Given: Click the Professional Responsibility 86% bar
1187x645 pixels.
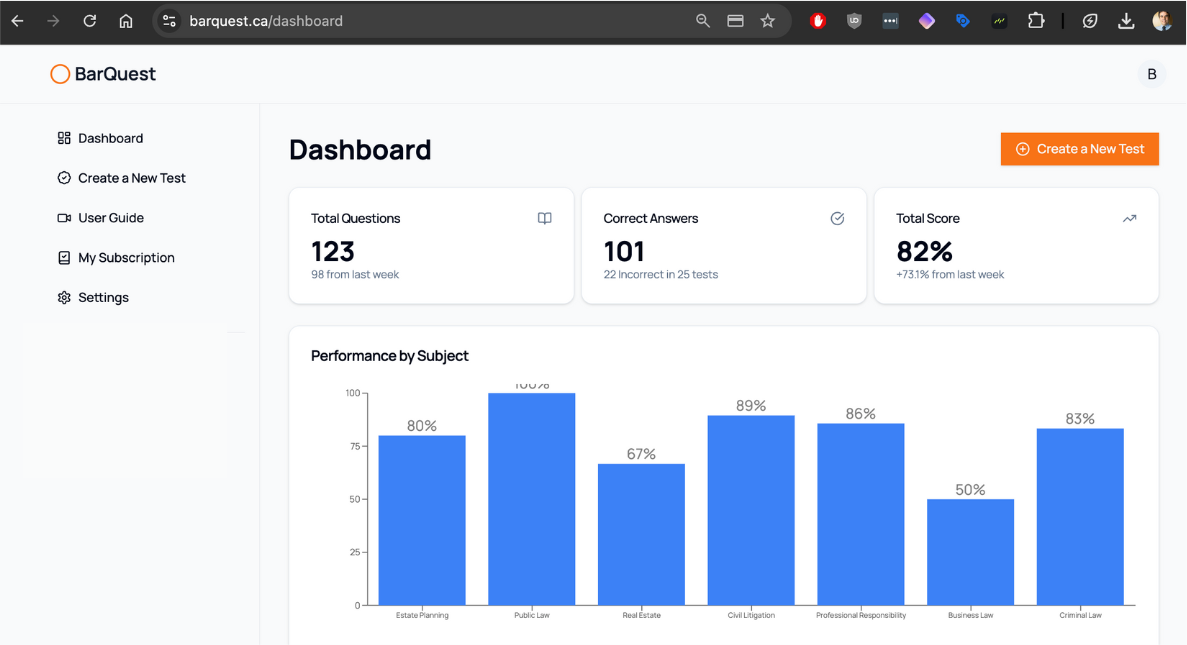Looking at the screenshot, I should (861, 514).
